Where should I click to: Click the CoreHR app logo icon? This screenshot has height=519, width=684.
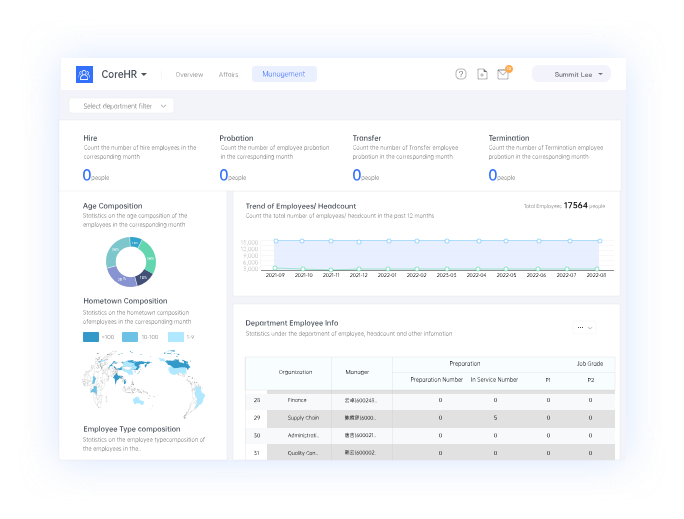tap(84, 74)
